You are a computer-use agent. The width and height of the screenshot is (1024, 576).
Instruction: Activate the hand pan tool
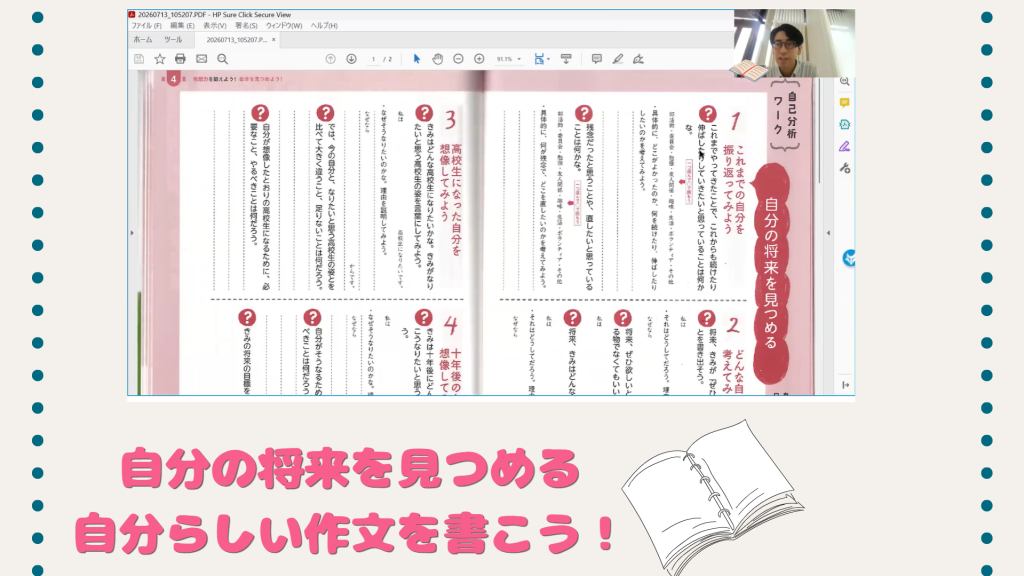pos(438,59)
